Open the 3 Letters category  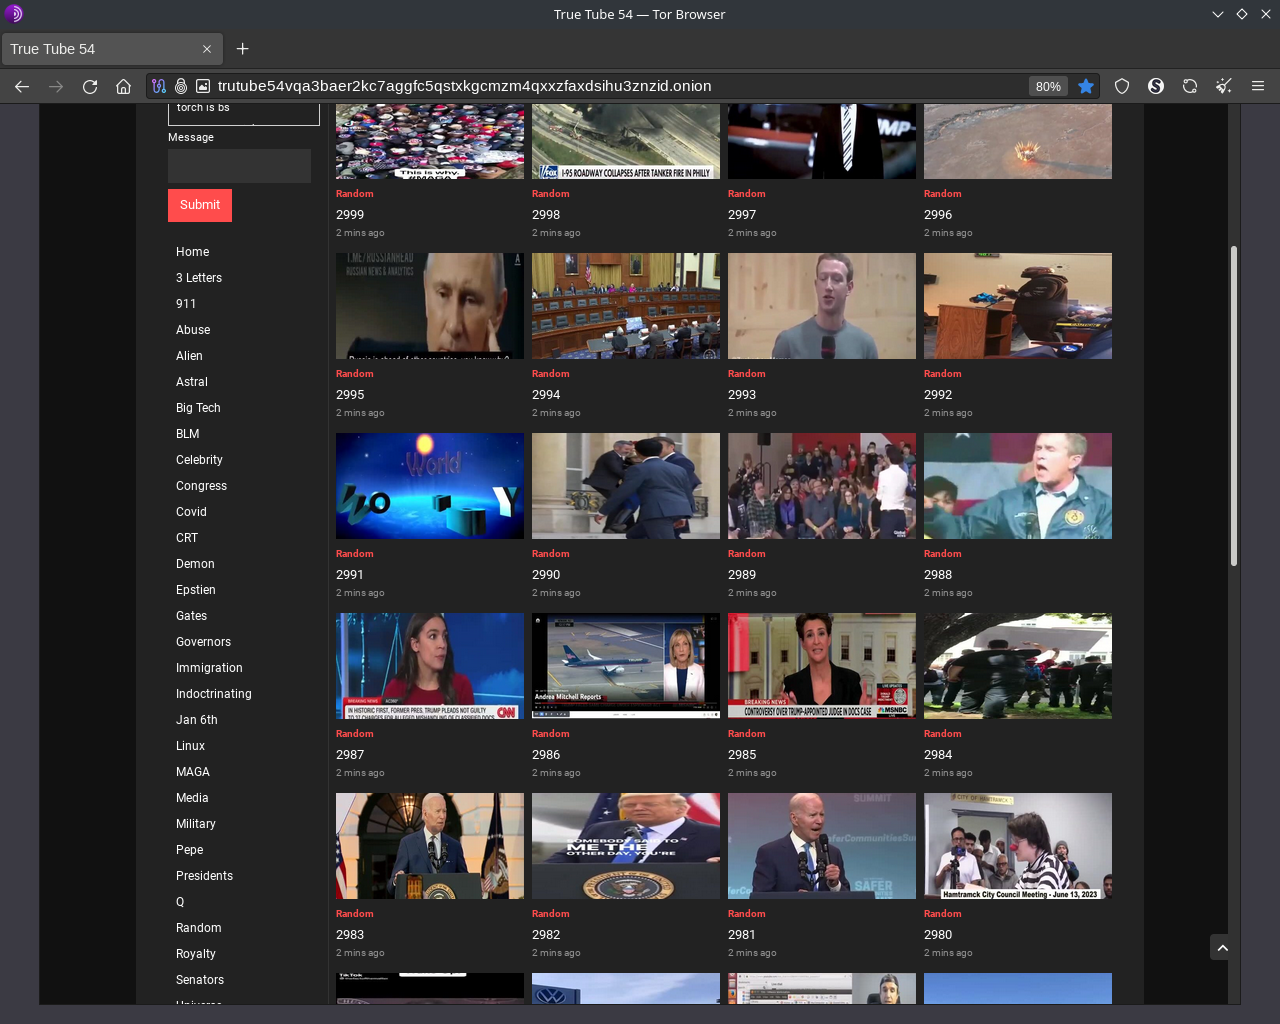(199, 278)
